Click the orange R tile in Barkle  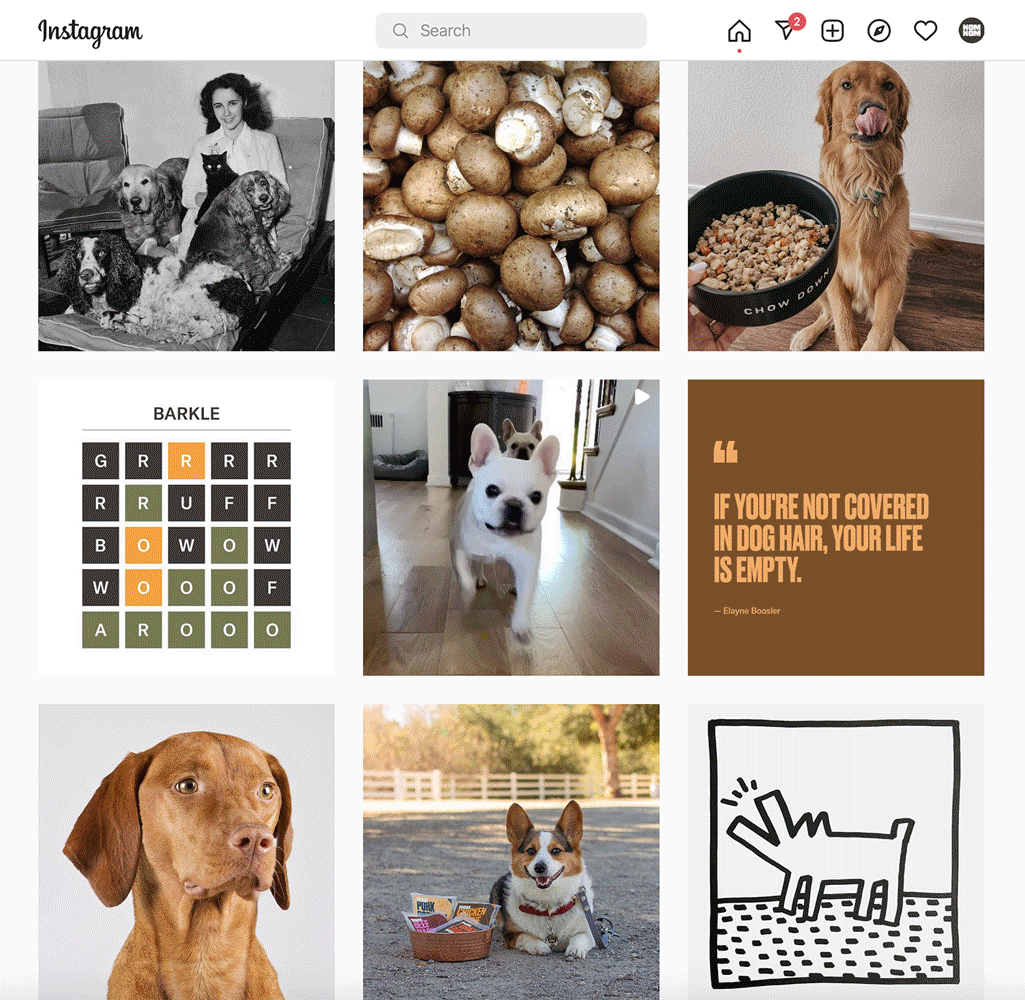(186, 461)
